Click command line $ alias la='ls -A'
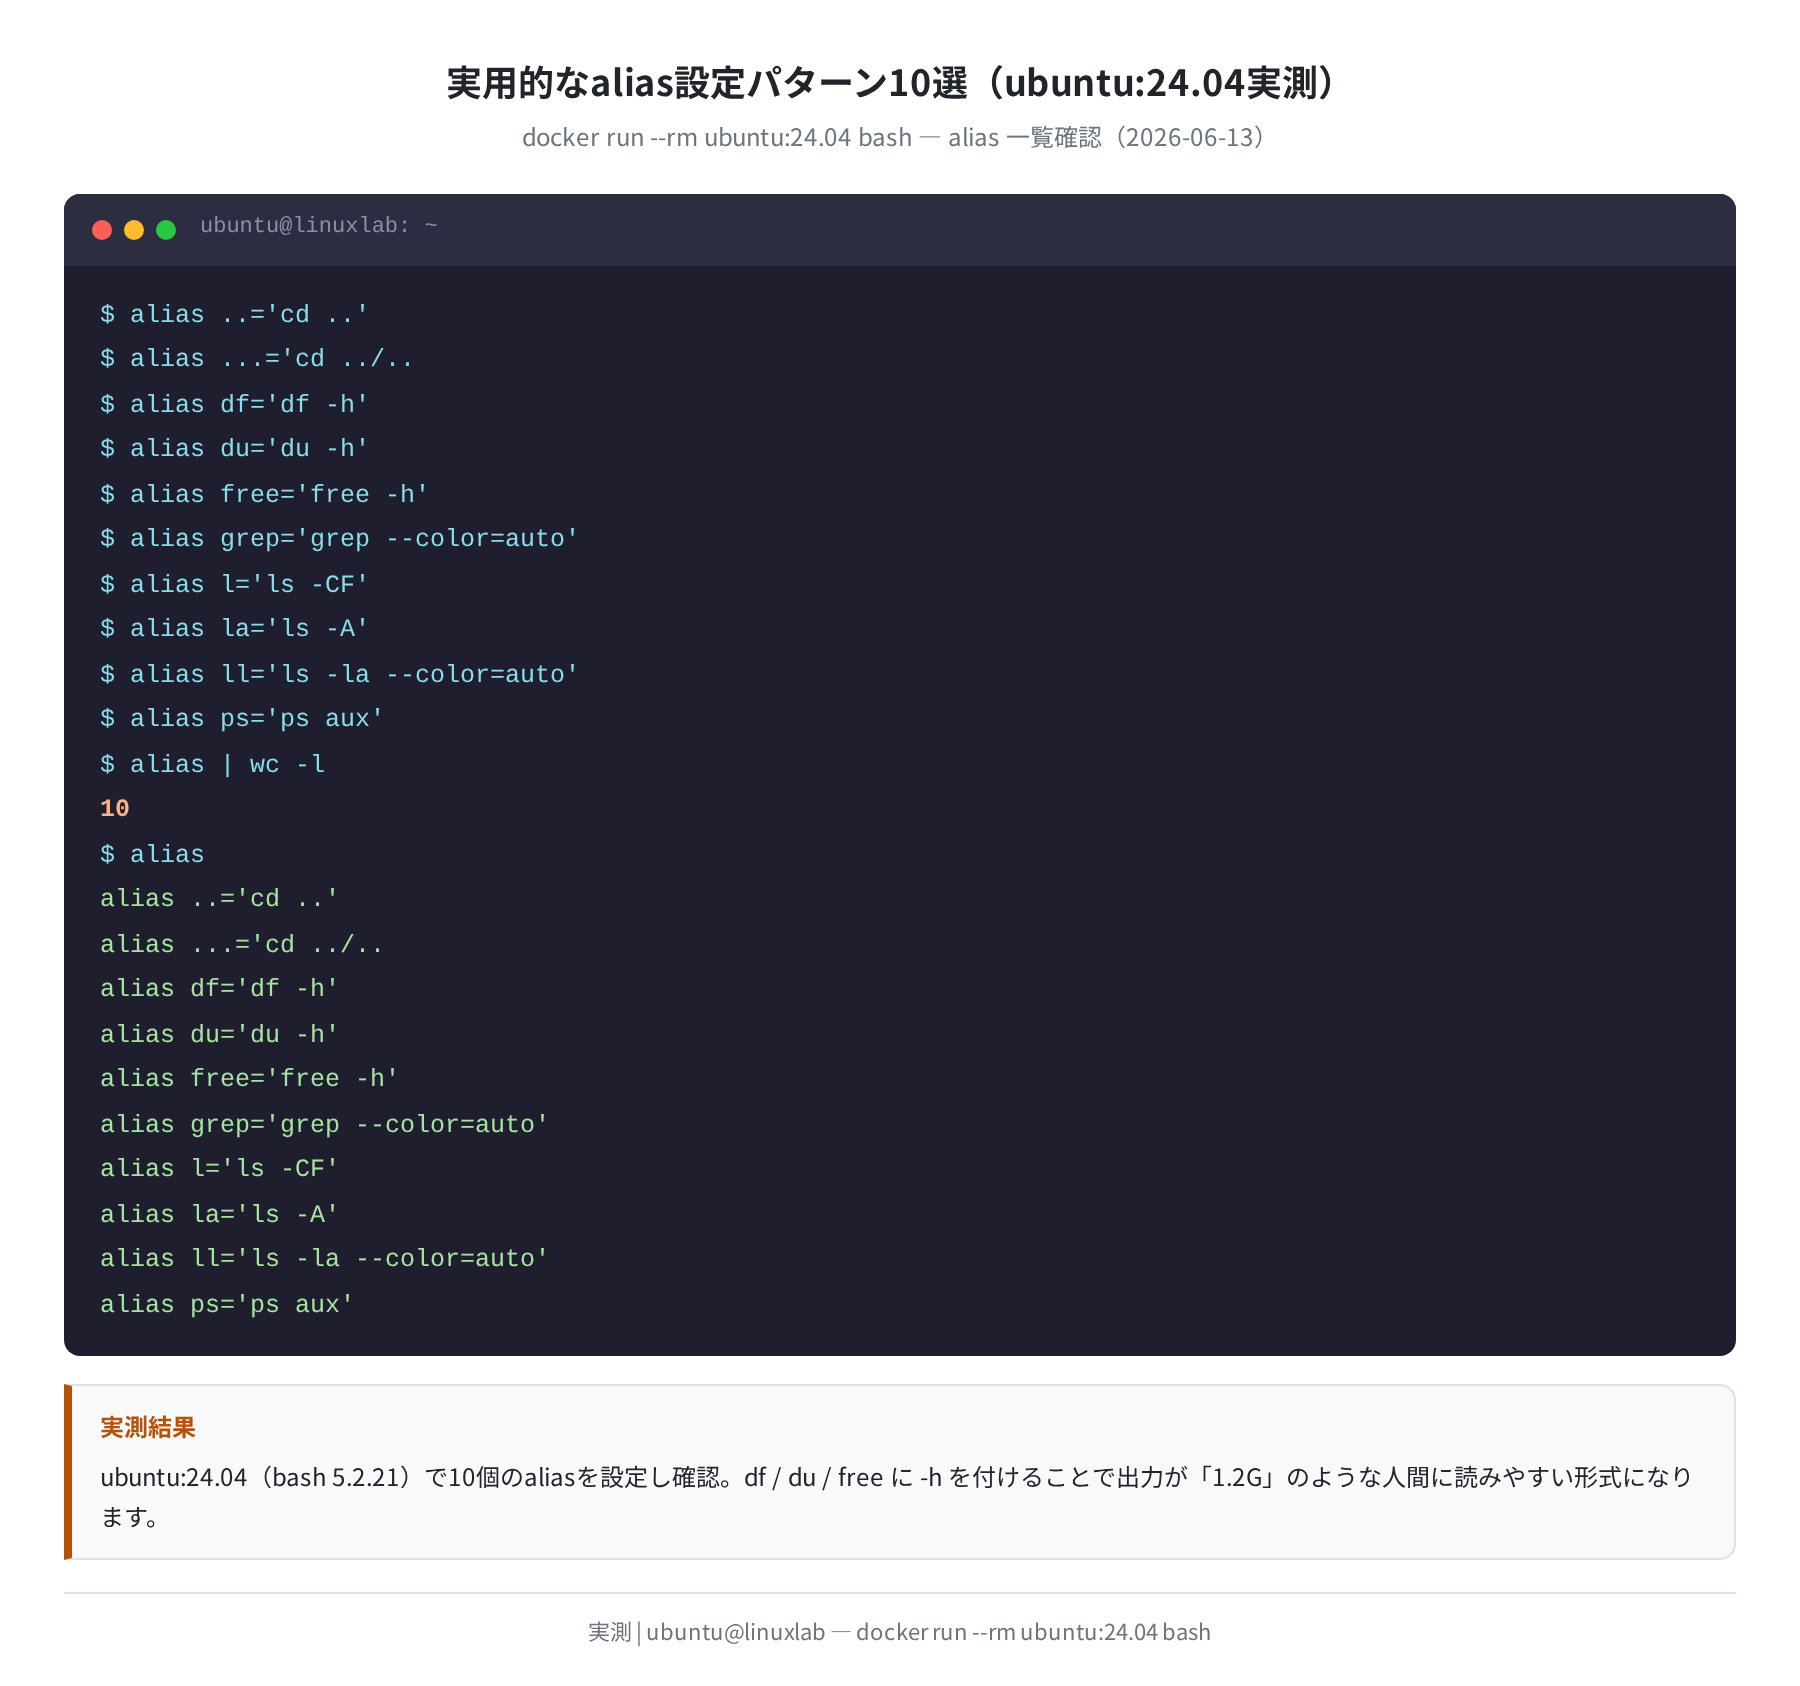 pyautogui.click(x=235, y=628)
